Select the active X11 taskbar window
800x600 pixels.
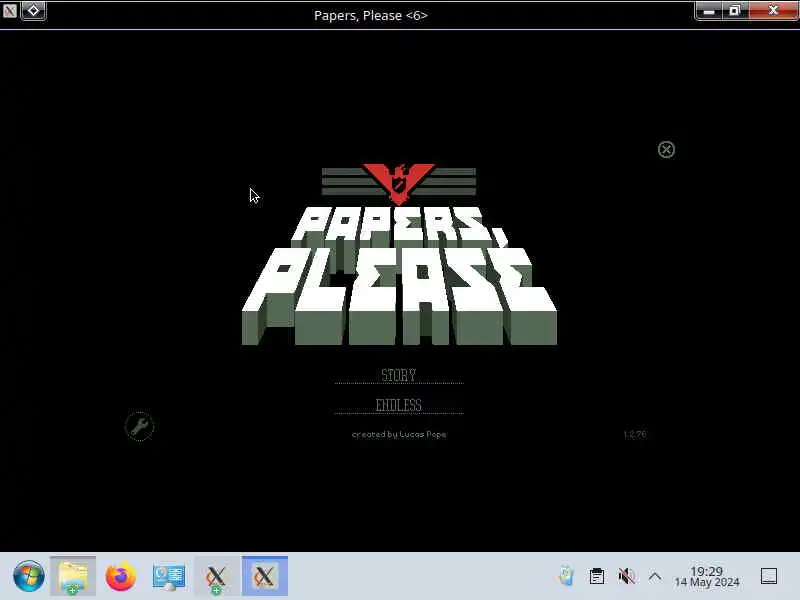click(265, 577)
